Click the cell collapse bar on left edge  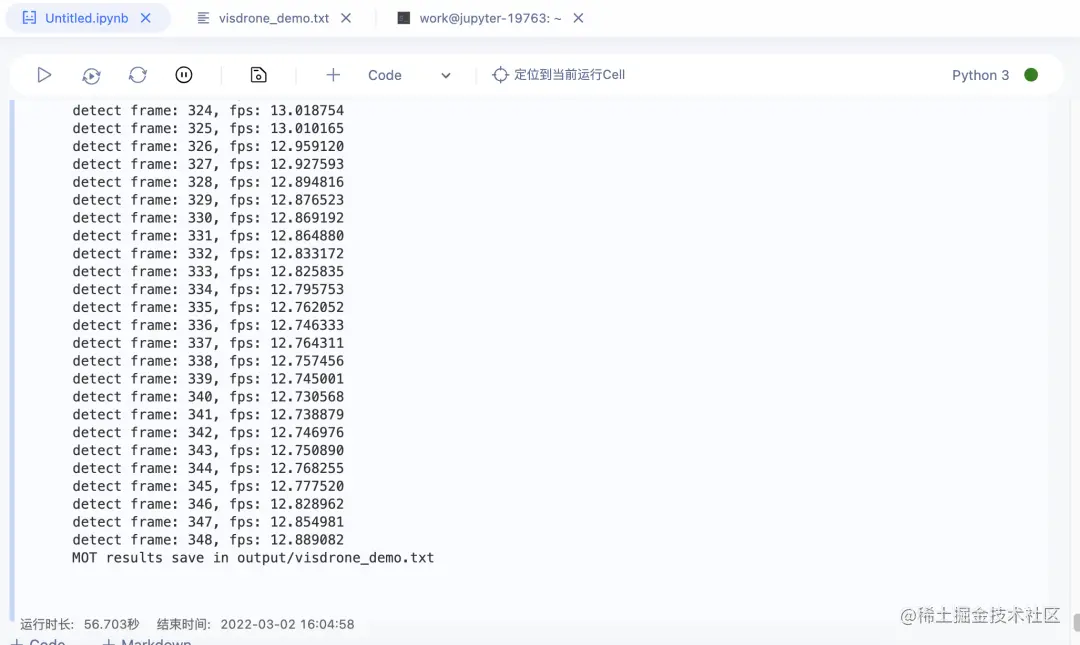11,360
